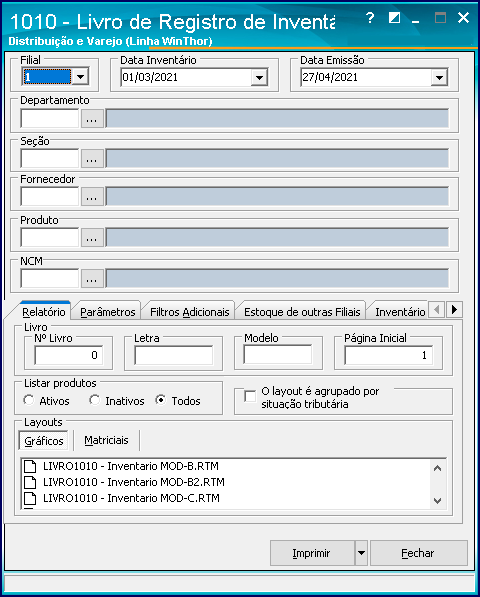Viewport: 480px width, 597px height.
Task: Click the NCM code input field
Action: coord(50,279)
